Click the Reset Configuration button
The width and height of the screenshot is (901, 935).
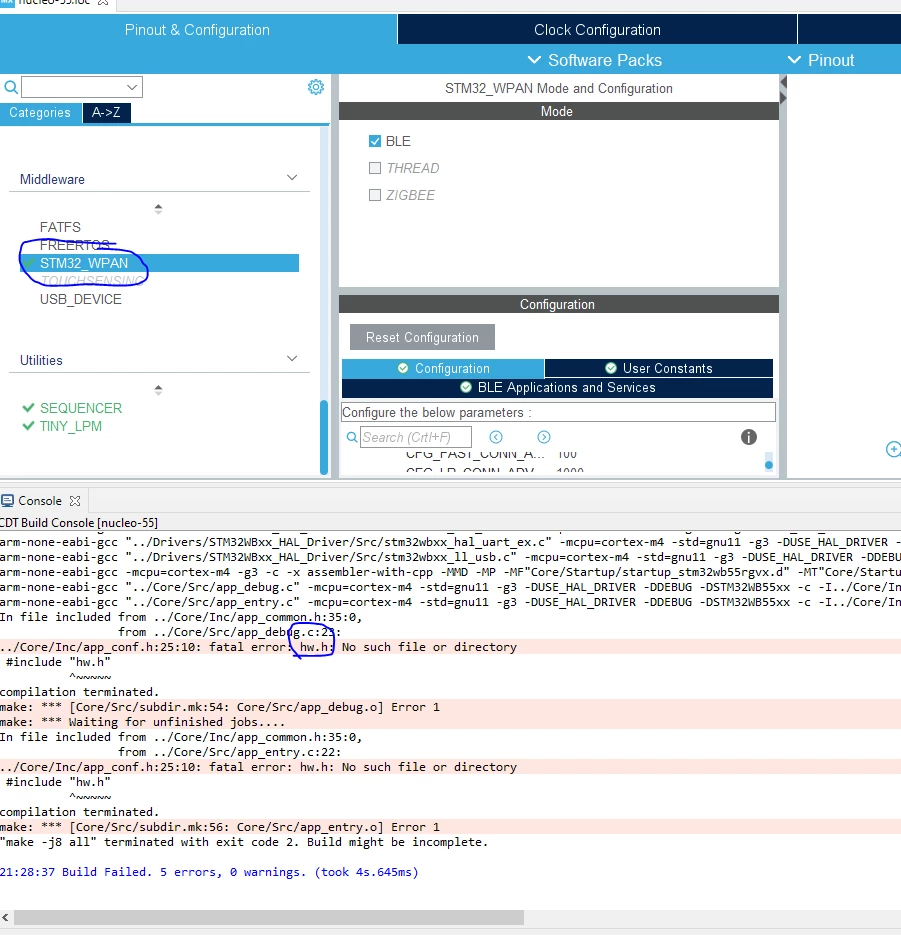tap(422, 338)
